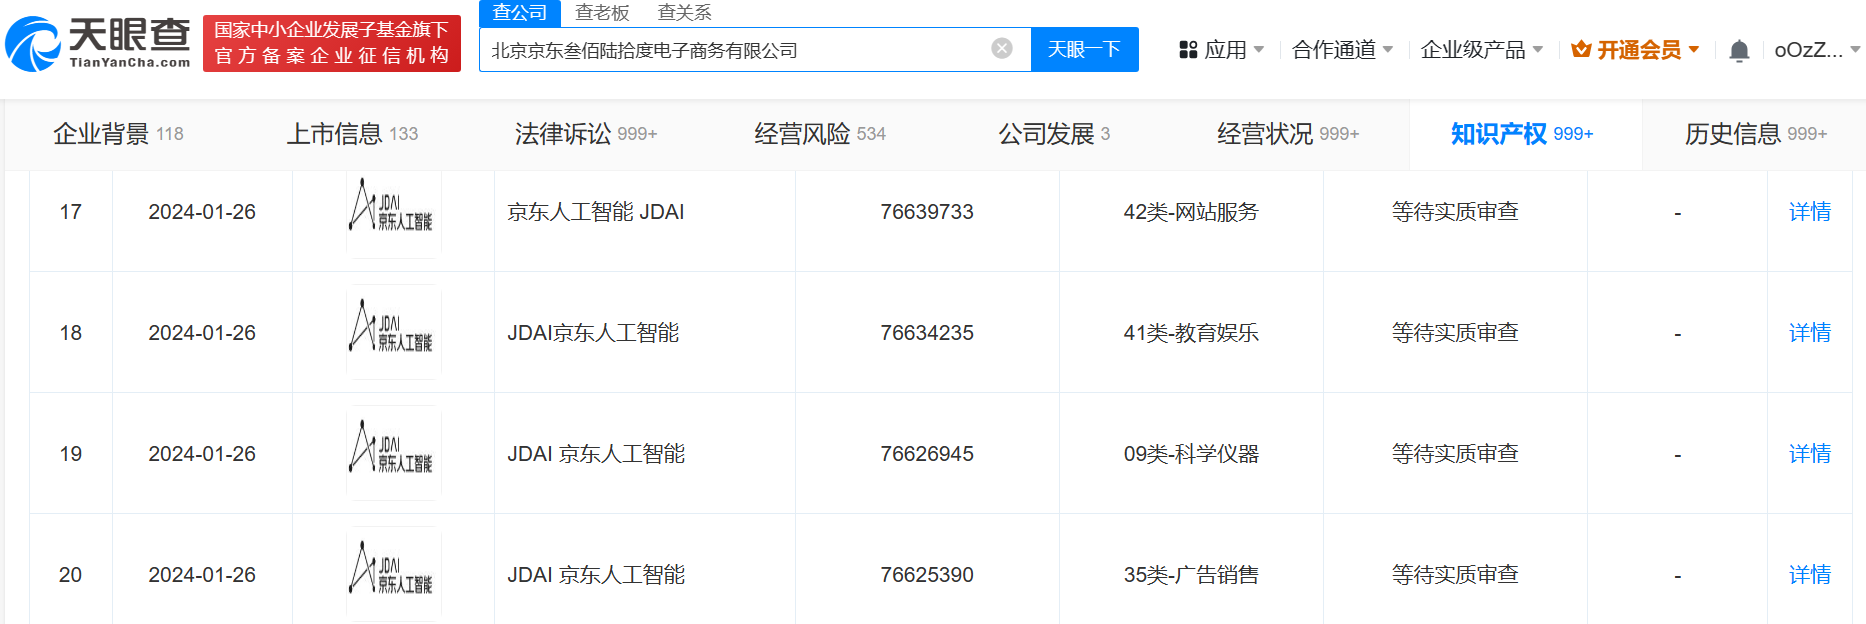This screenshot has height=624, width=1866.
Task: Expand the 企业级产品 dropdown
Action: click(x=1481, y=50)
